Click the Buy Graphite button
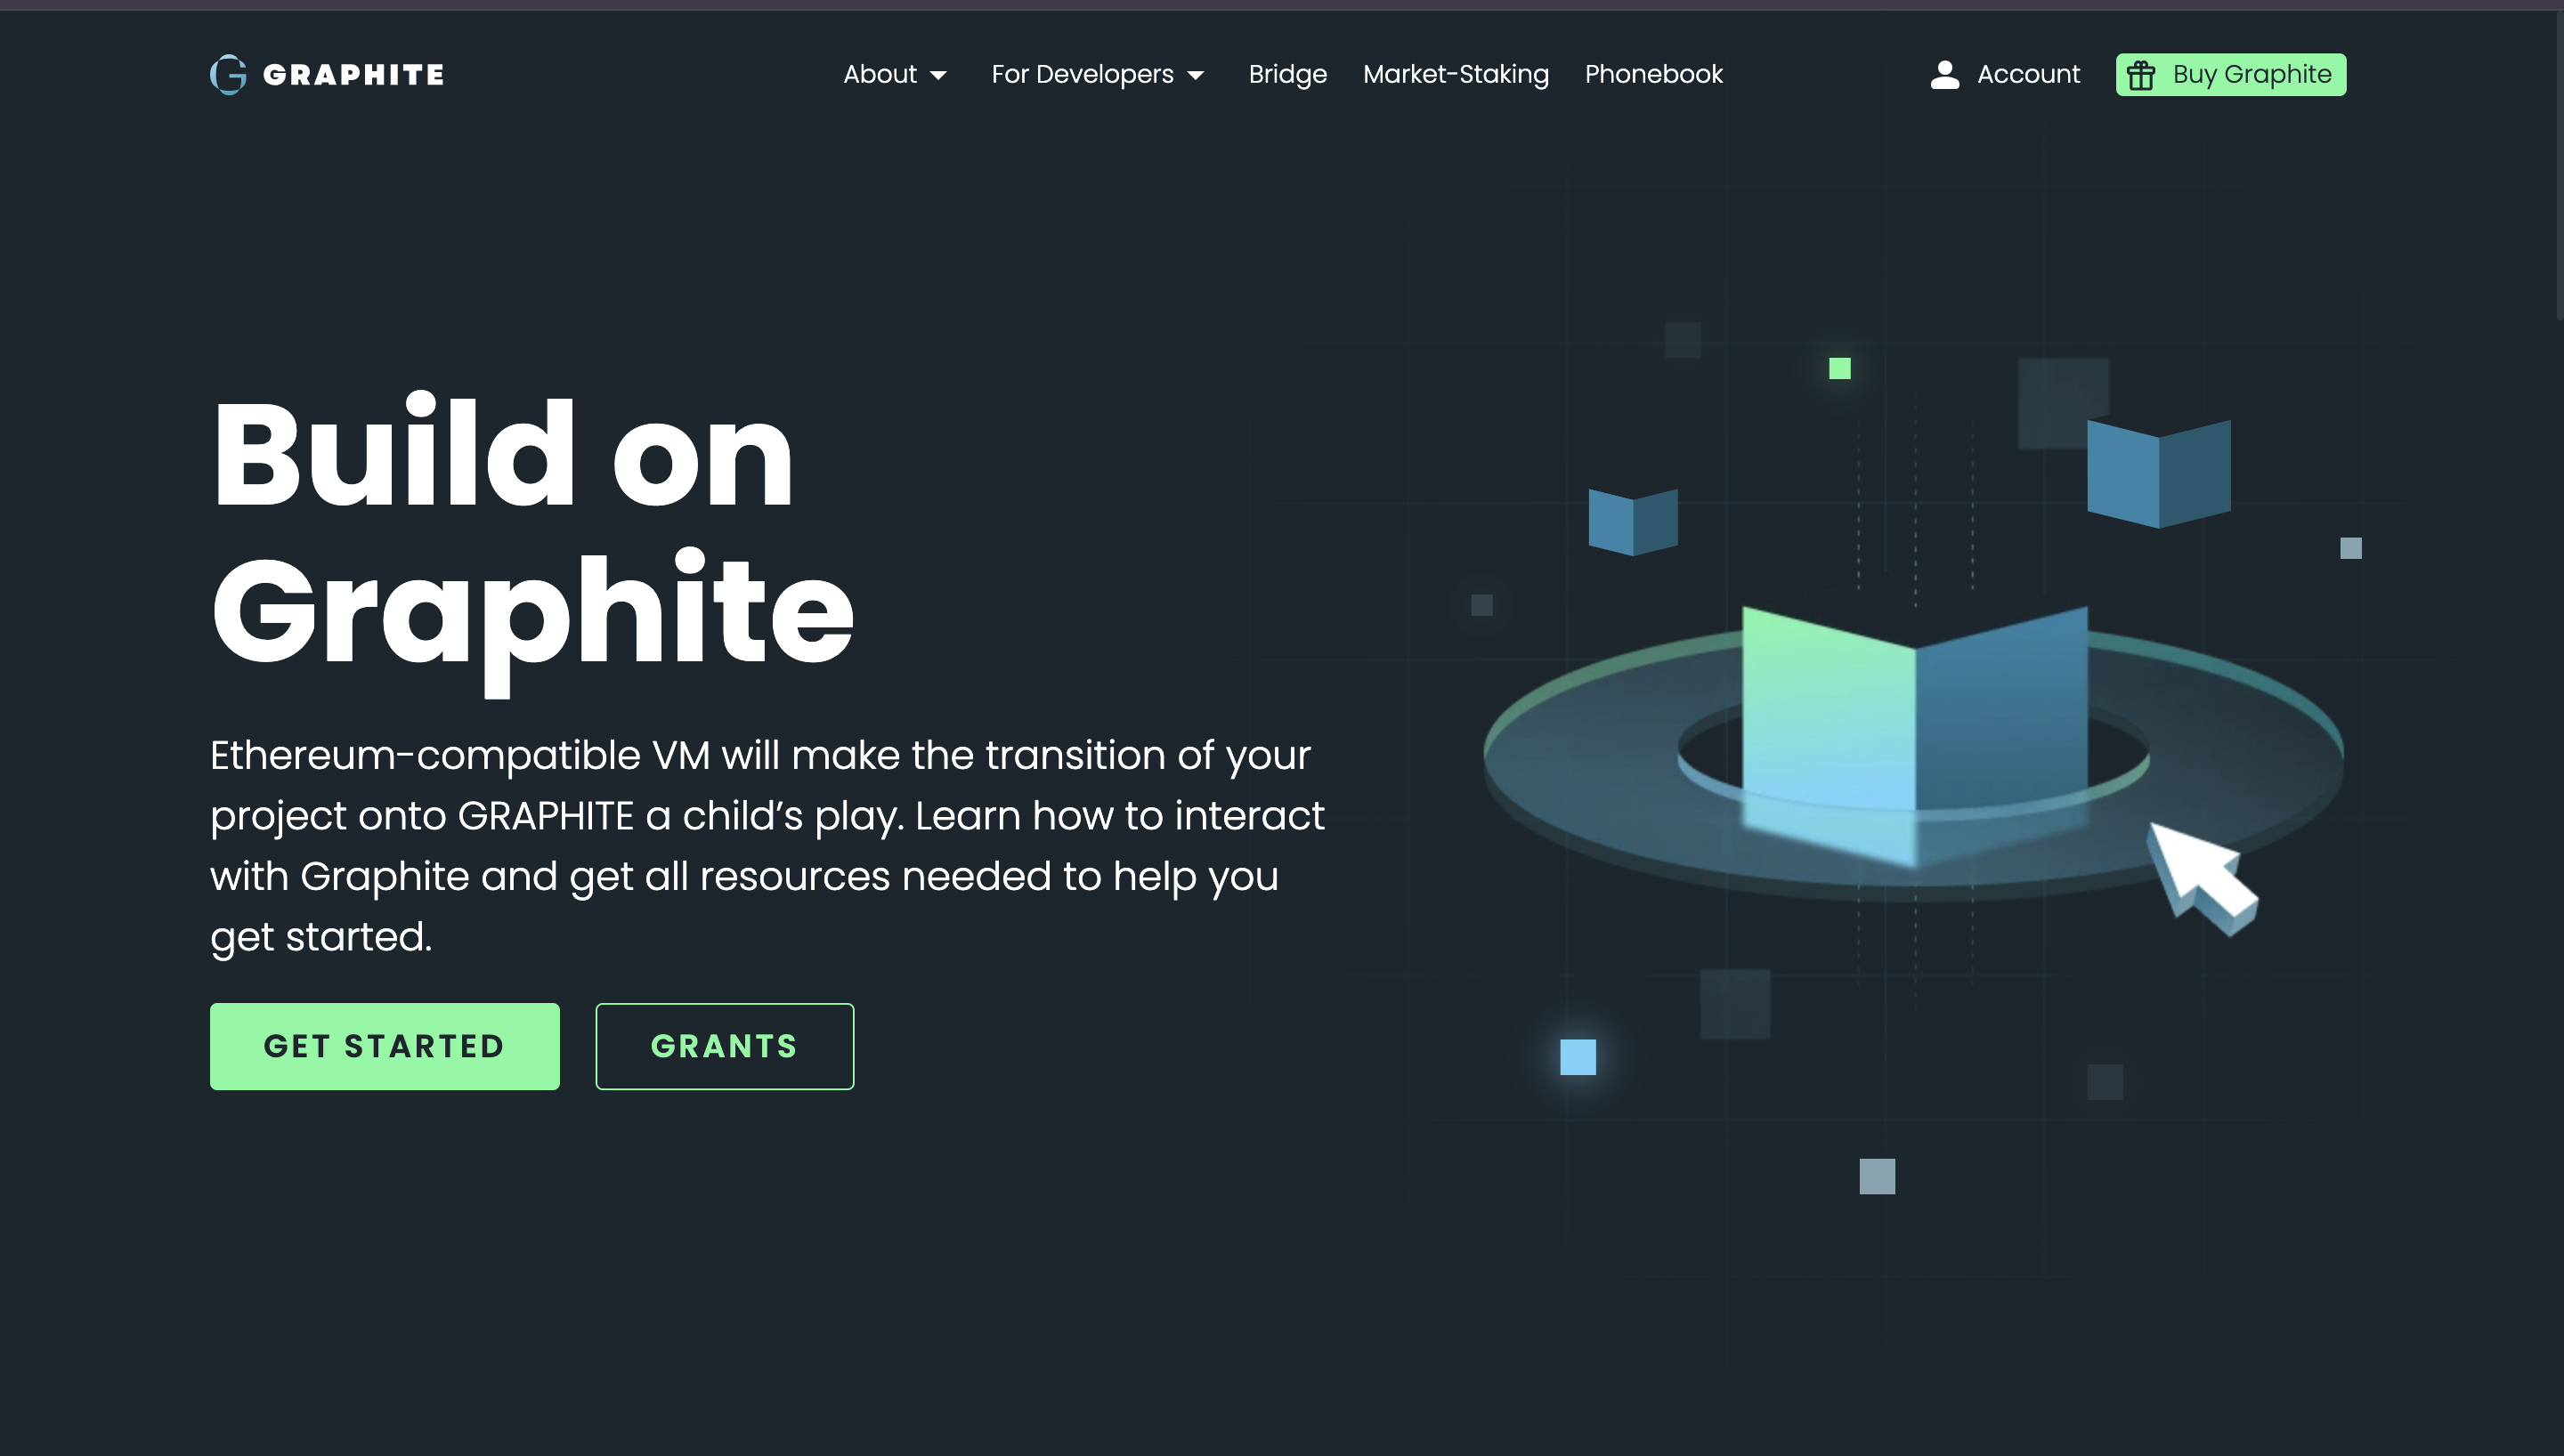 click(x=2230, y=74)
